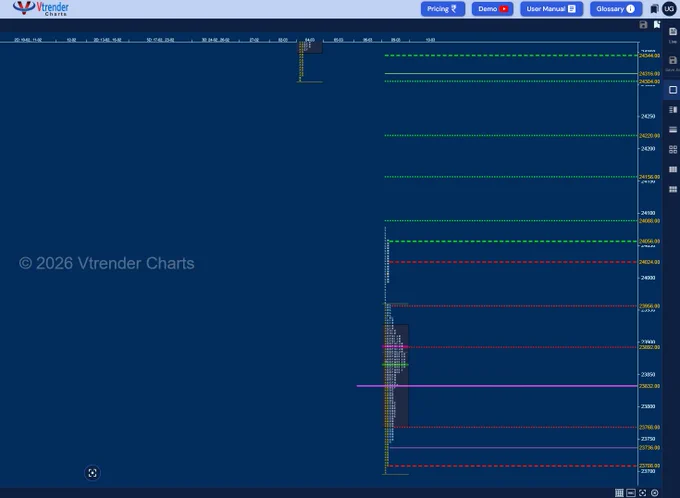
Task: Click the bookmarks icon beside Glossary
Action: 654,9
